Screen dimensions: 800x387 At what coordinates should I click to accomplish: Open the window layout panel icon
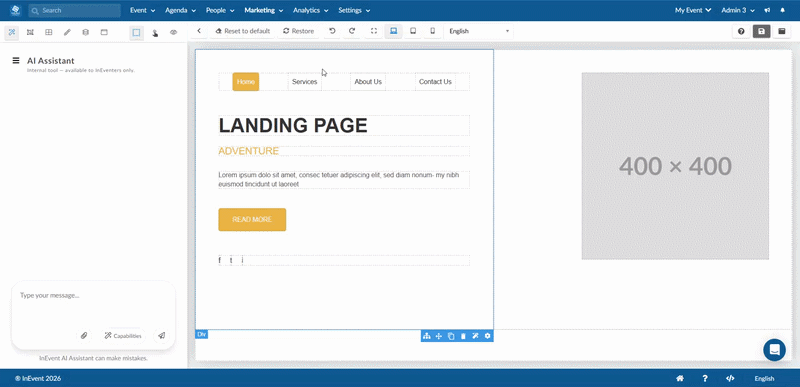pos(104,32)
